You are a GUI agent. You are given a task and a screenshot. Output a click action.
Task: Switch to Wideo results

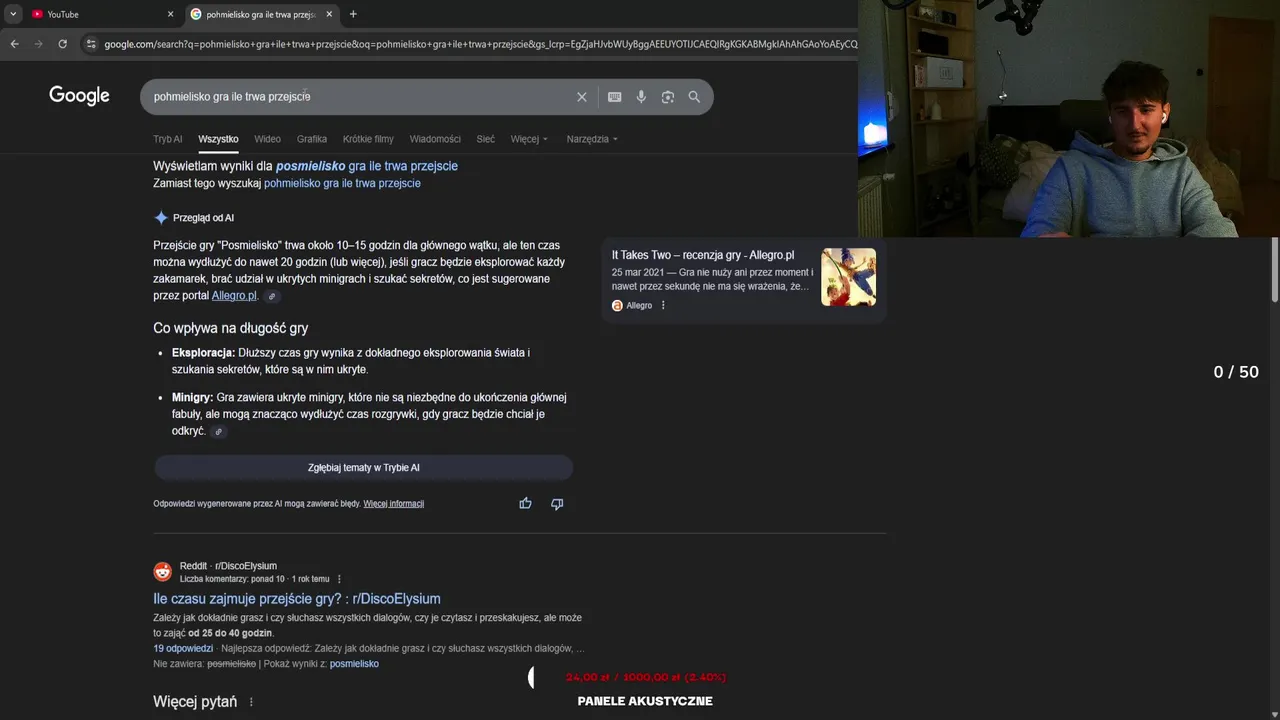pyautogui.click(x=267, y=139)
